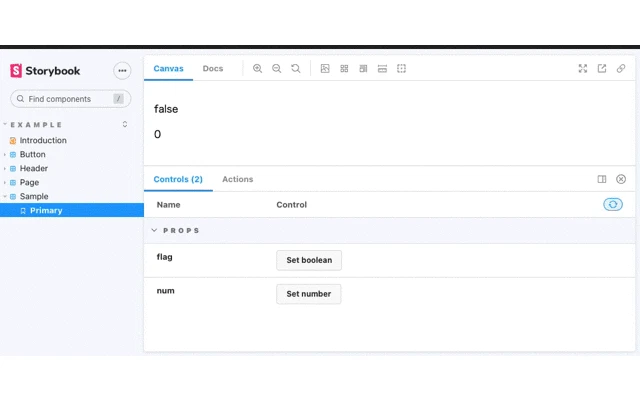Collapse the PROPS section chevron
This screenshot has height=400, width=640.
(x=154, y=230)
